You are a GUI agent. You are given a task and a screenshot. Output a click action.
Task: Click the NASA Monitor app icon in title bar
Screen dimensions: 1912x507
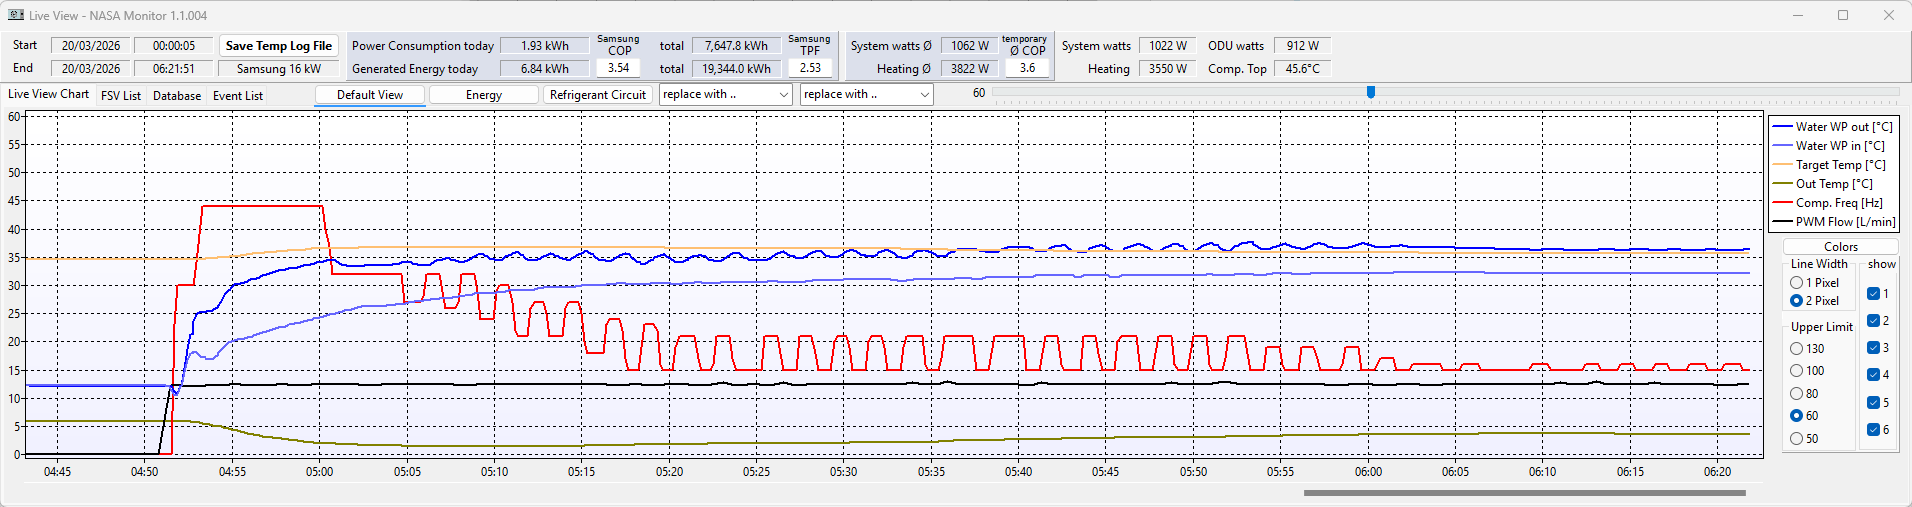coord(15,15)
